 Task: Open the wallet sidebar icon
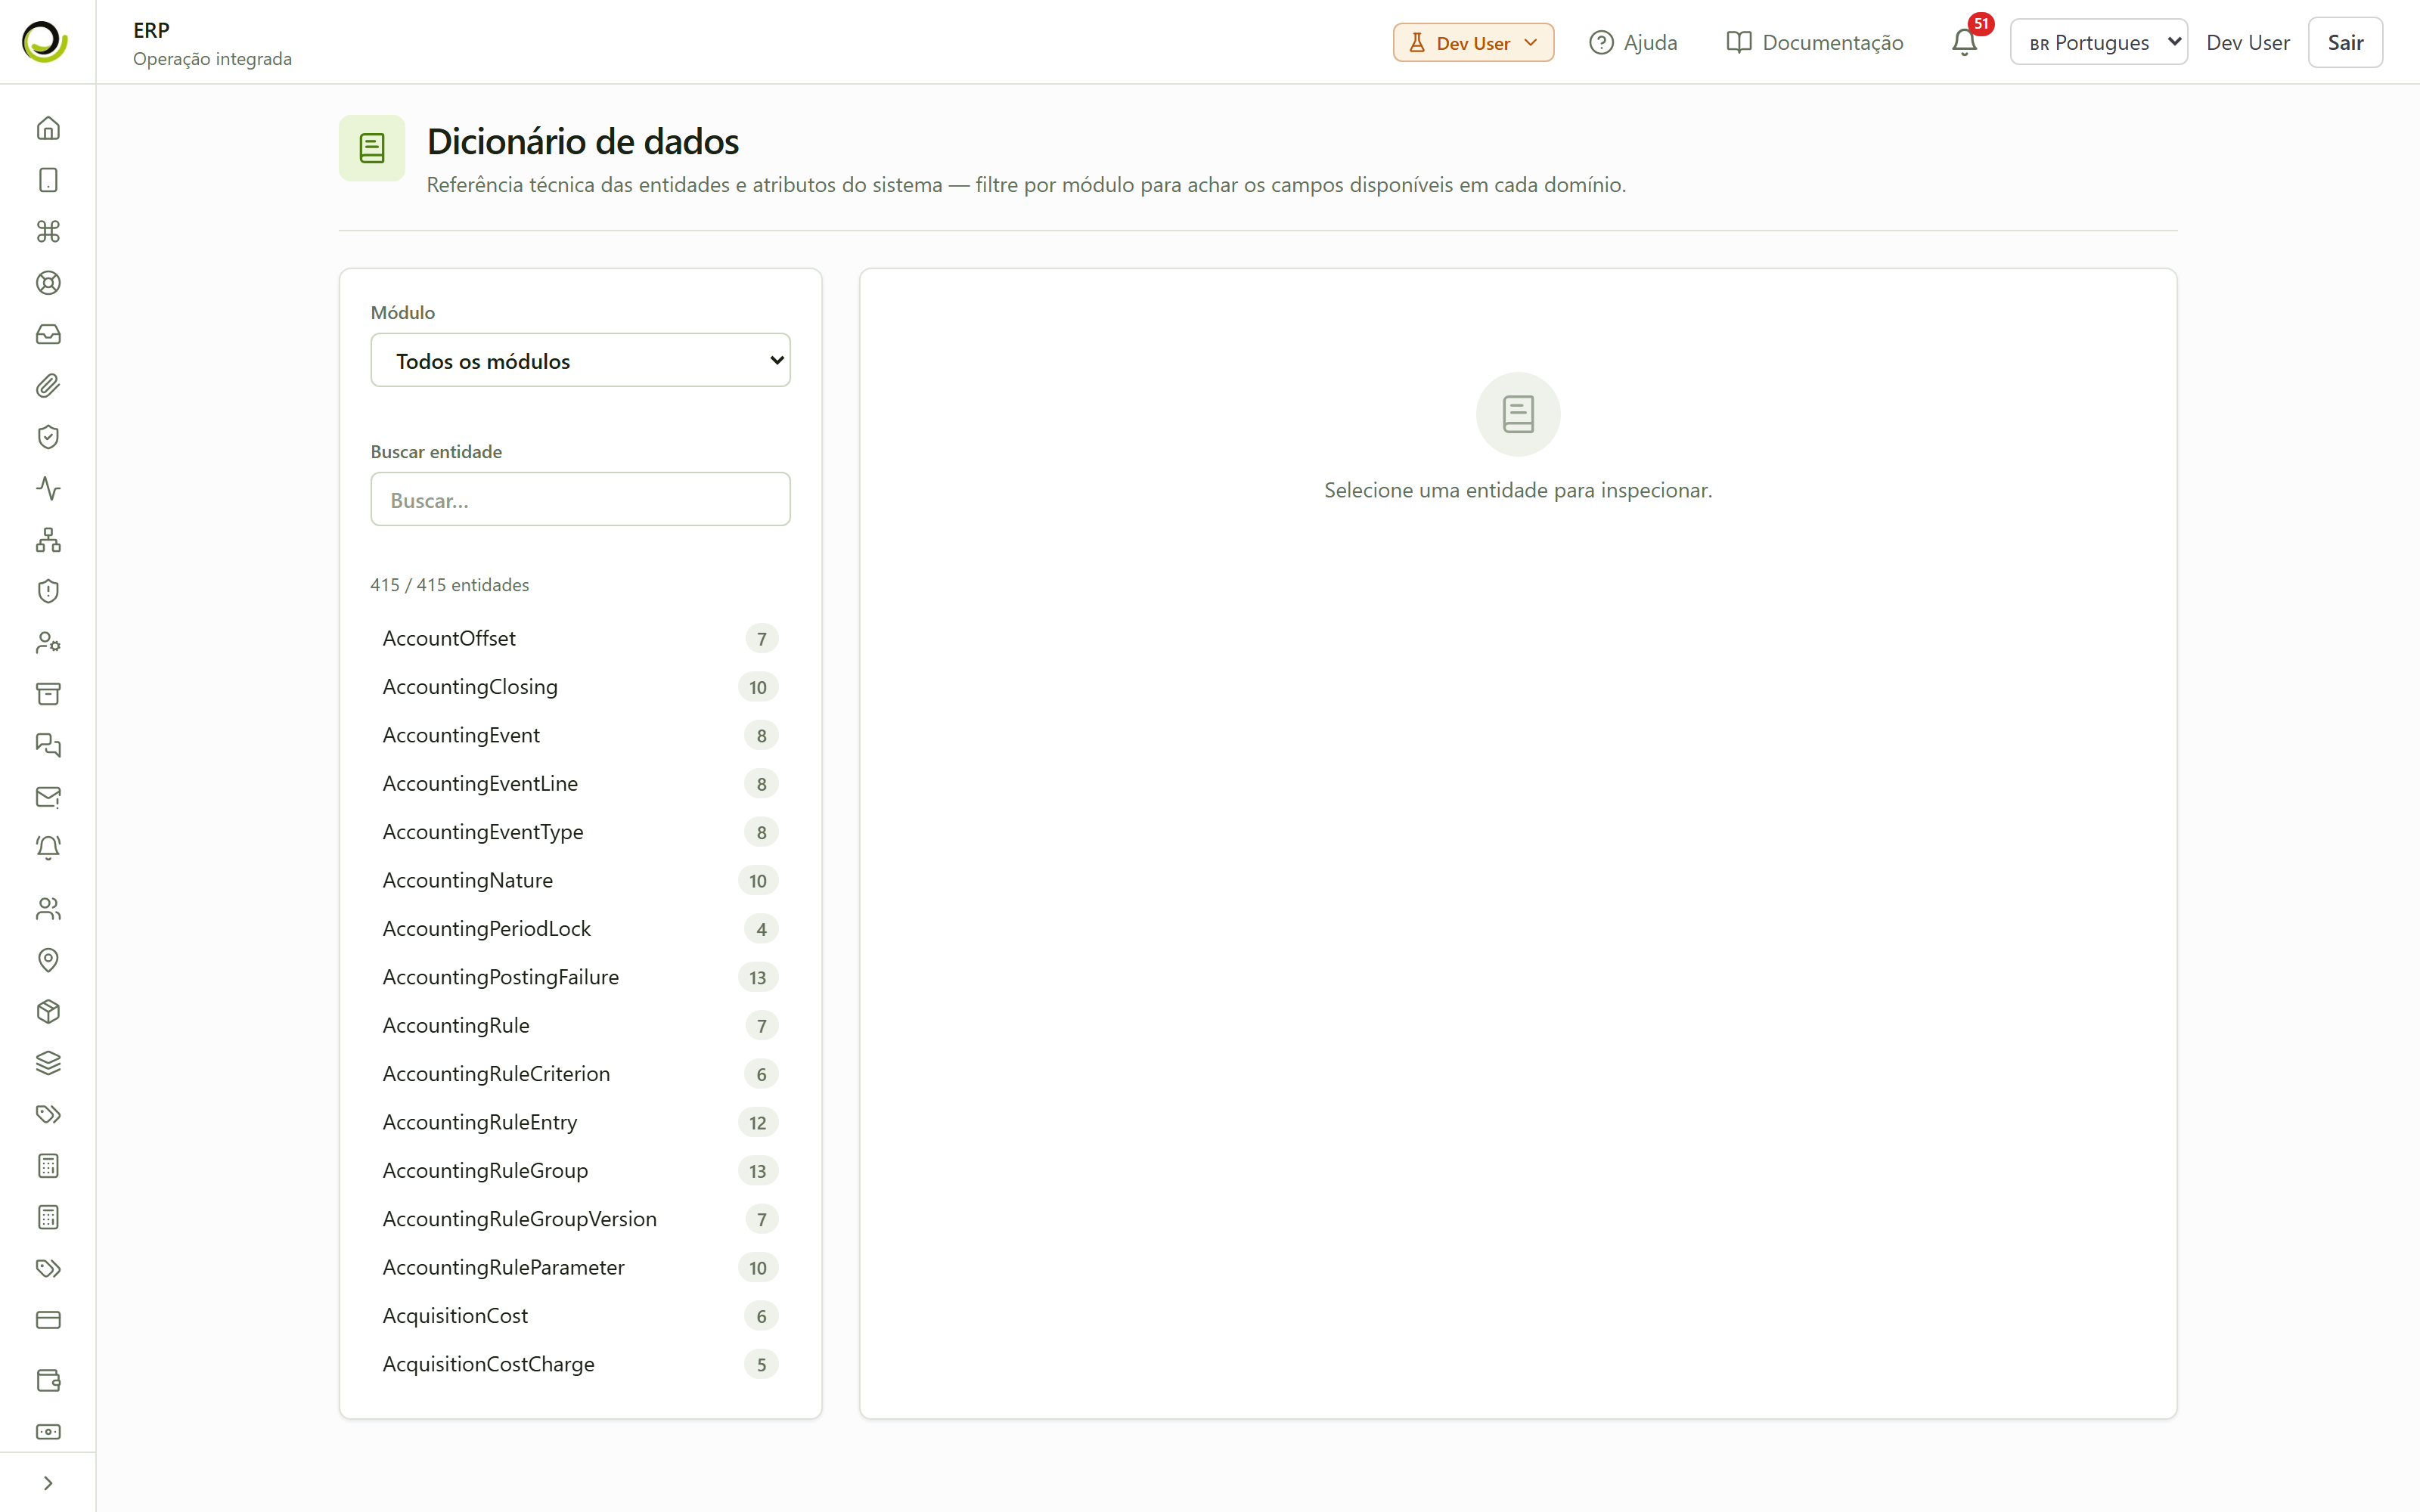coord(48,1381)
